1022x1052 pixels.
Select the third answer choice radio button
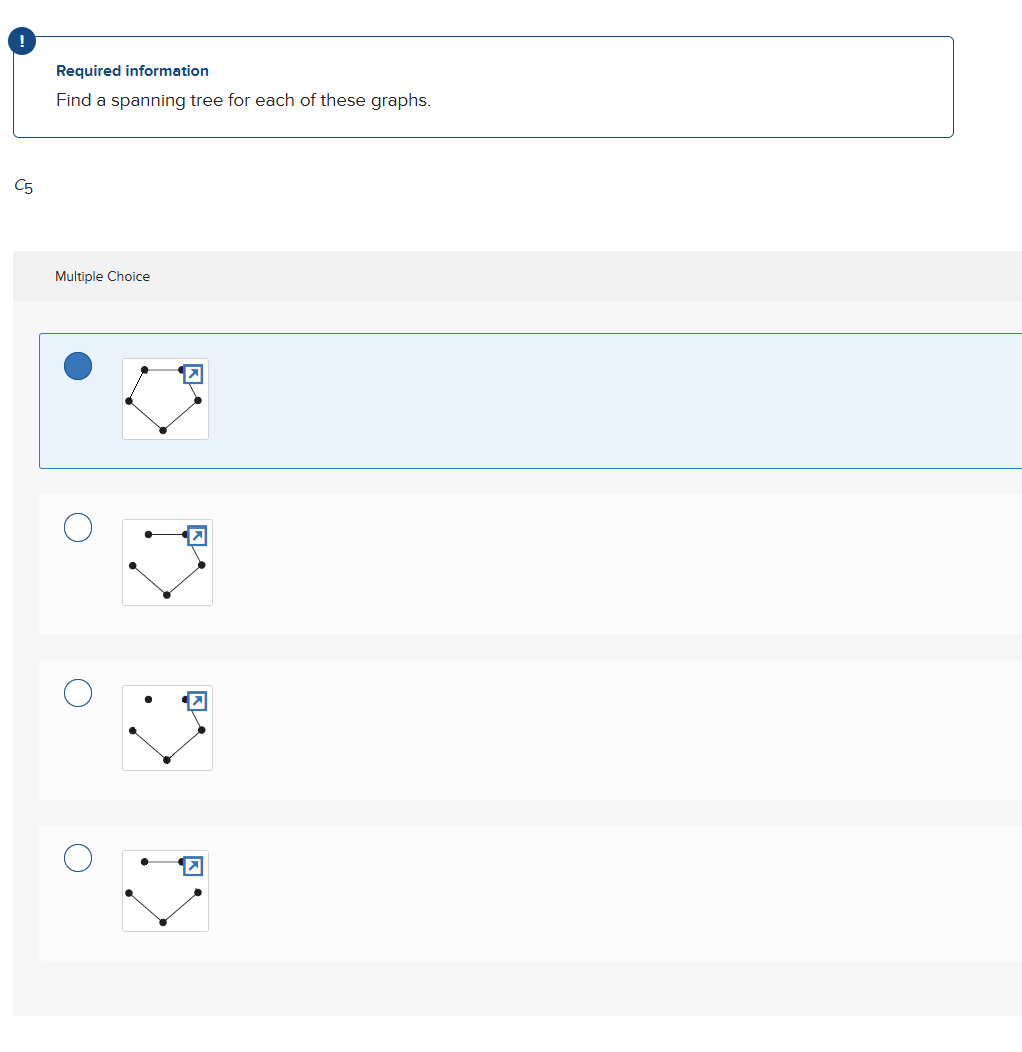point(77,692)
